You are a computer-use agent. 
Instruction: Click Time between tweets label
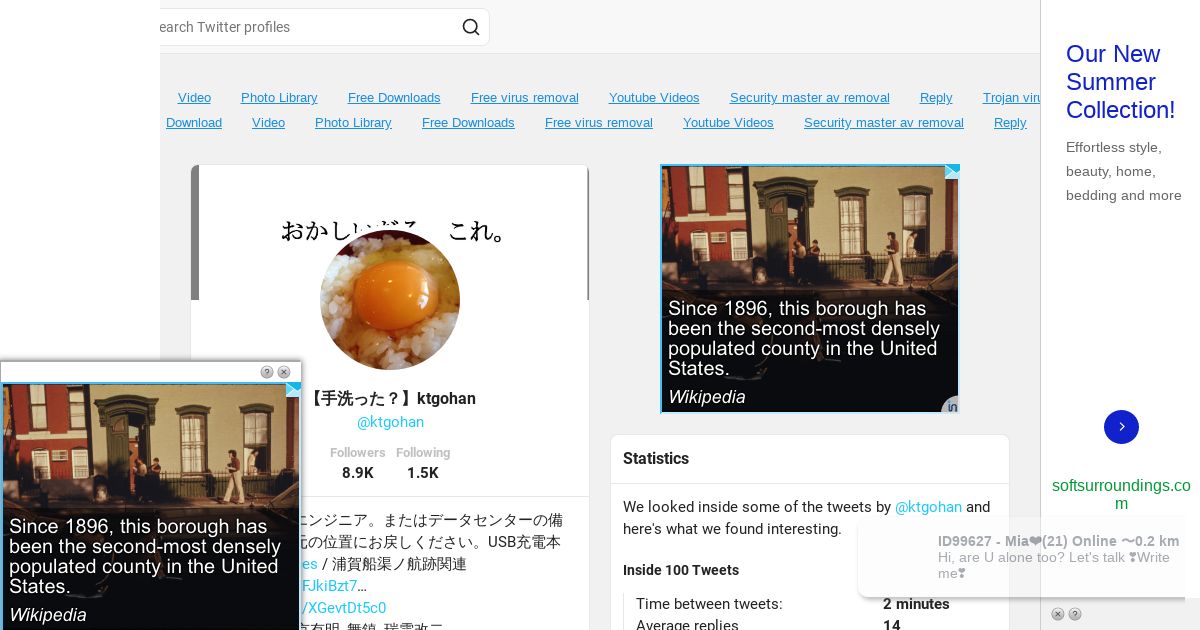tap(709, 604)
